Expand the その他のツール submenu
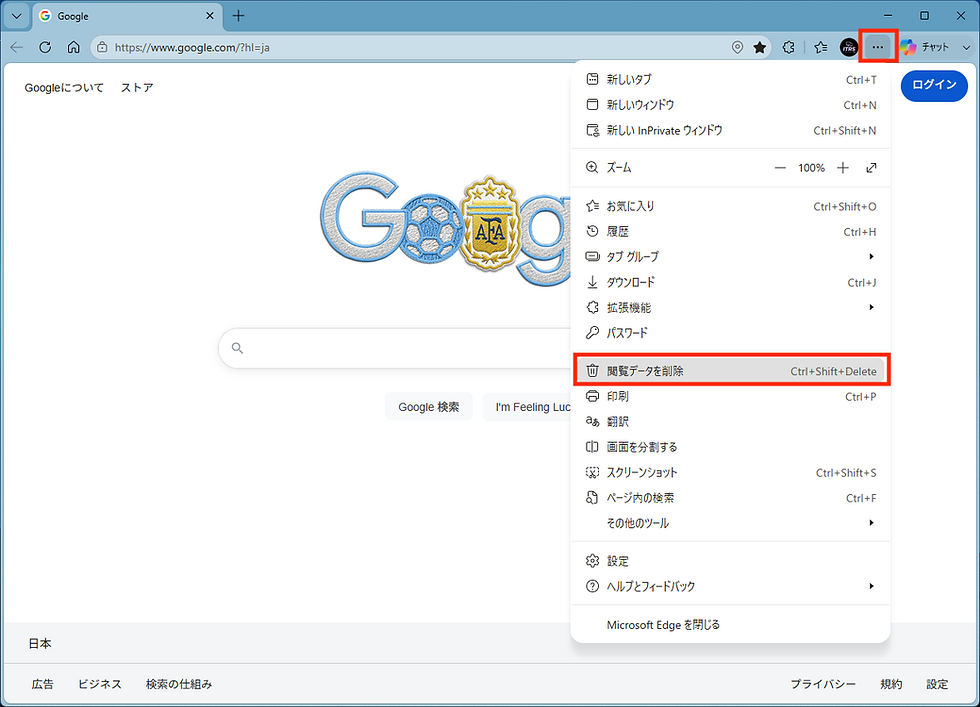 click(x=730, y=523)
